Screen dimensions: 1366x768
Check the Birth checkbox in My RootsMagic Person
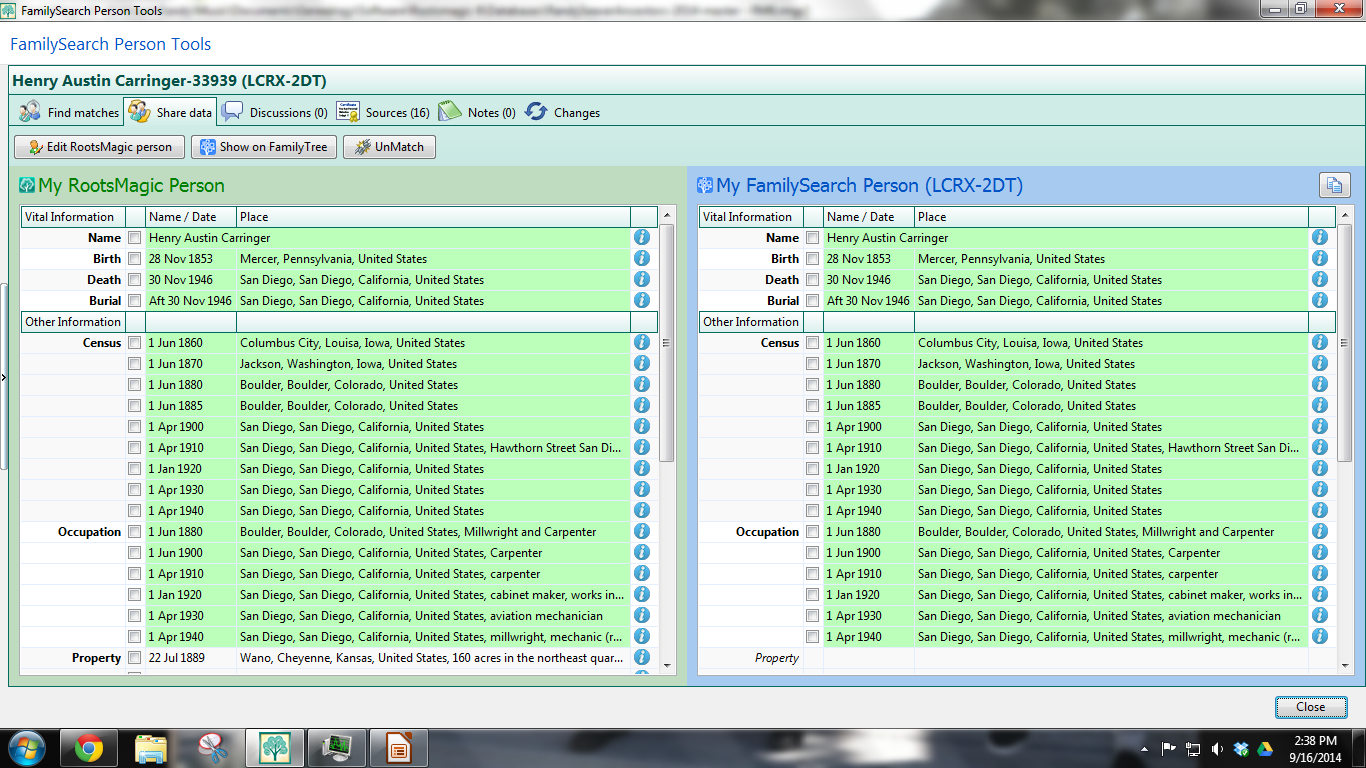133,258
